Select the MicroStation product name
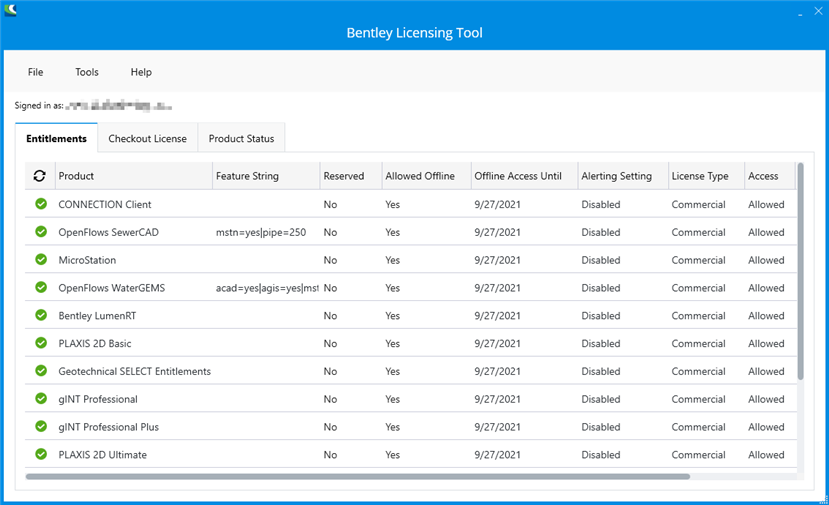This screenshot has height=505, width=829. [x=87, y=260]
